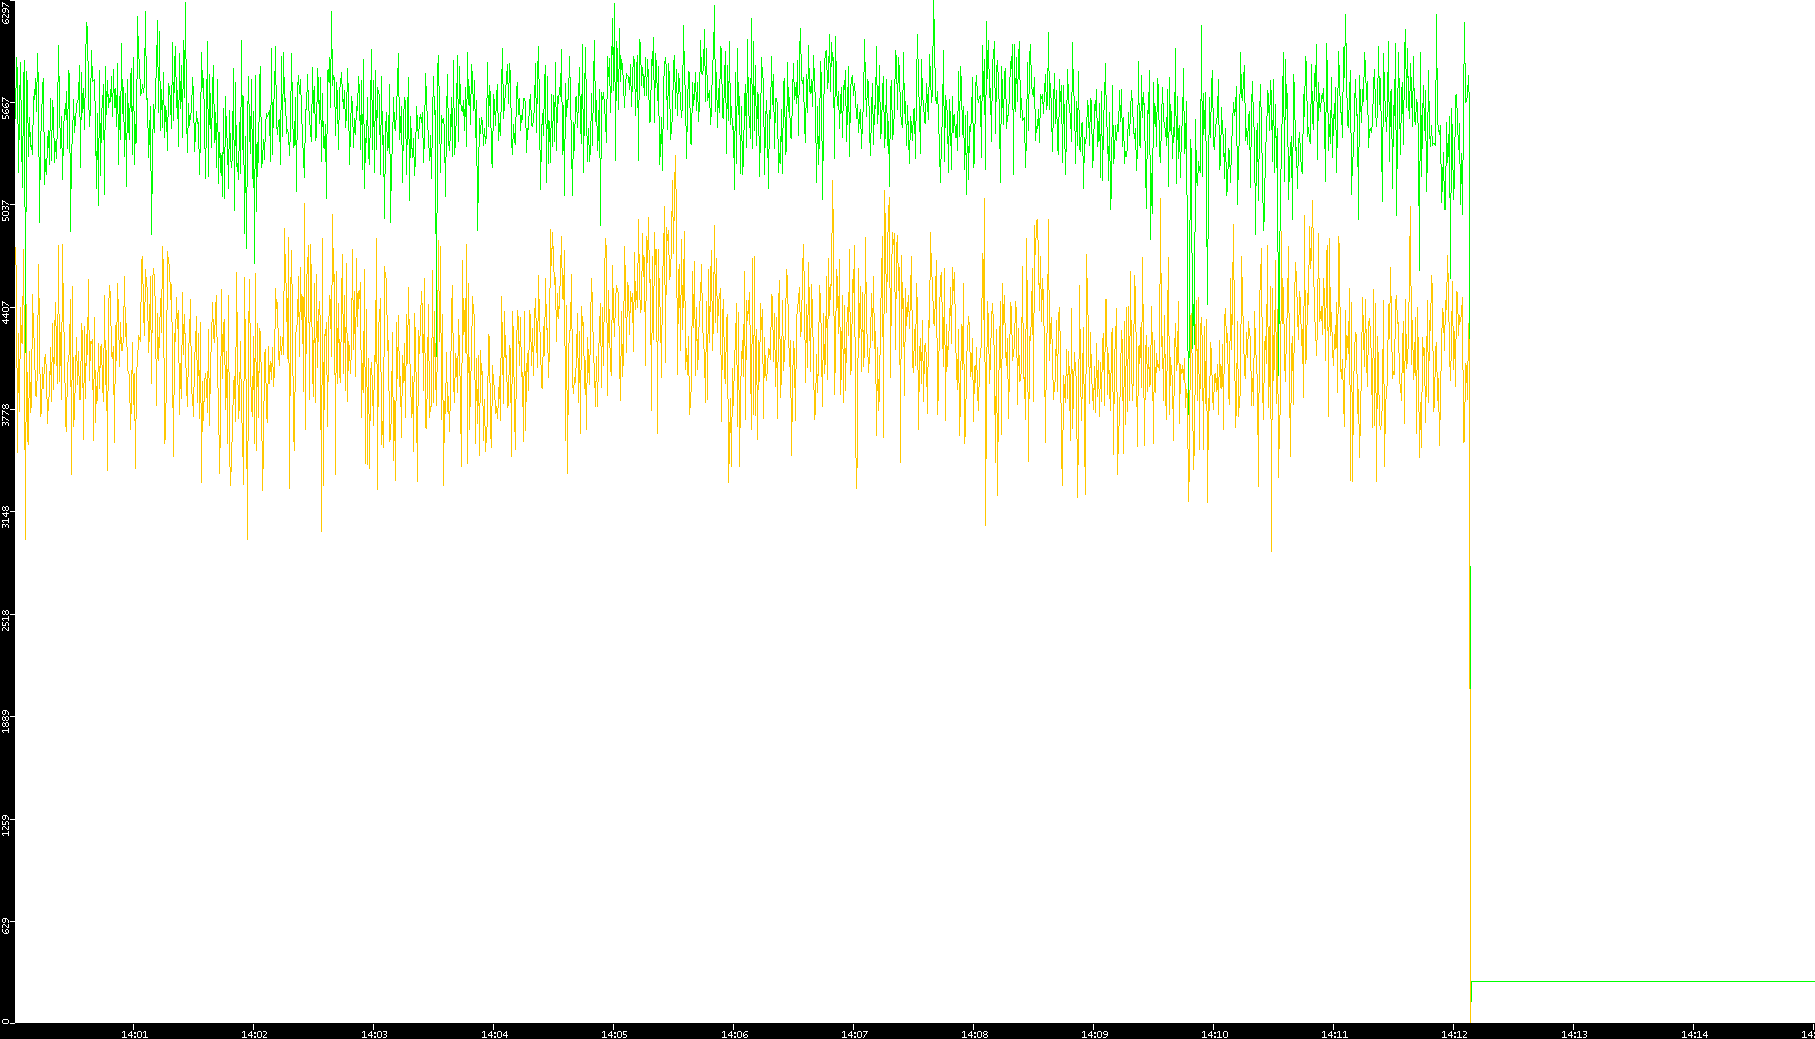Select the 3148 vertical axis label
This screenshot has height=1039, width=1815.
click(6, 517)
